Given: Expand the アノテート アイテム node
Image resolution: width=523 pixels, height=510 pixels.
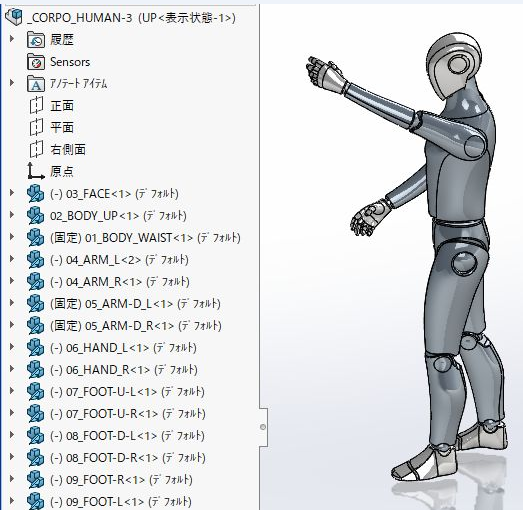Looking at the screenshot, I should click(x=12, y=82).
